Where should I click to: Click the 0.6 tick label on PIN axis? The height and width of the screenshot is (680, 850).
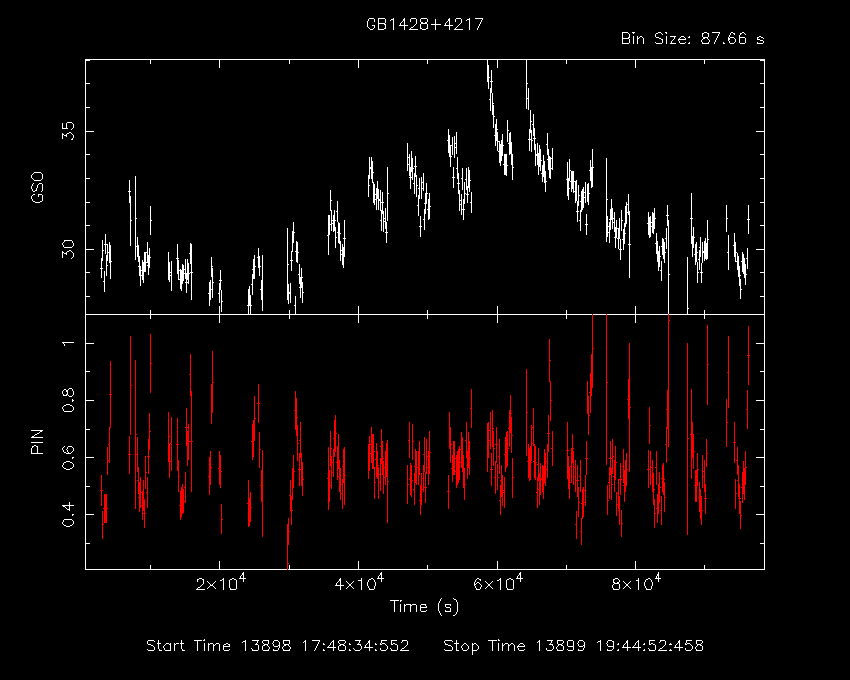(68, 457)
